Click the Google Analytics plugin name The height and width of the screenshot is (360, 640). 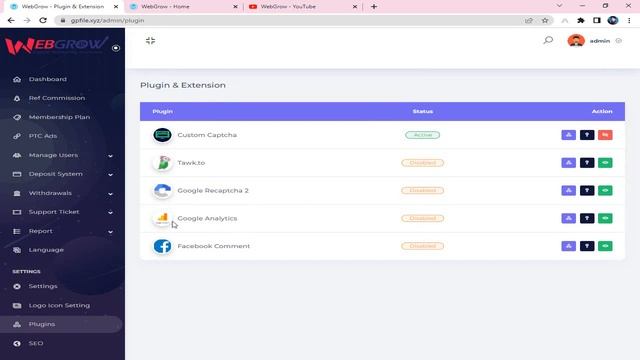point(207,218)
